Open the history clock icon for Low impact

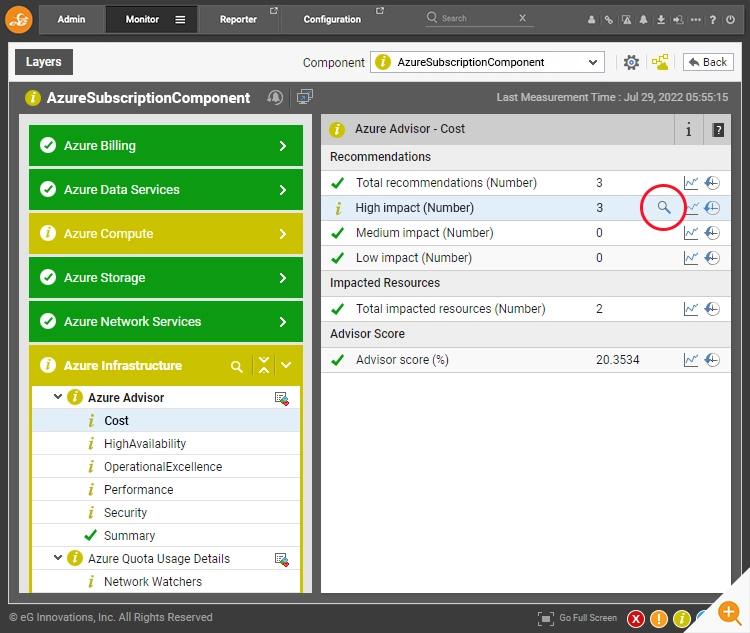712,258
